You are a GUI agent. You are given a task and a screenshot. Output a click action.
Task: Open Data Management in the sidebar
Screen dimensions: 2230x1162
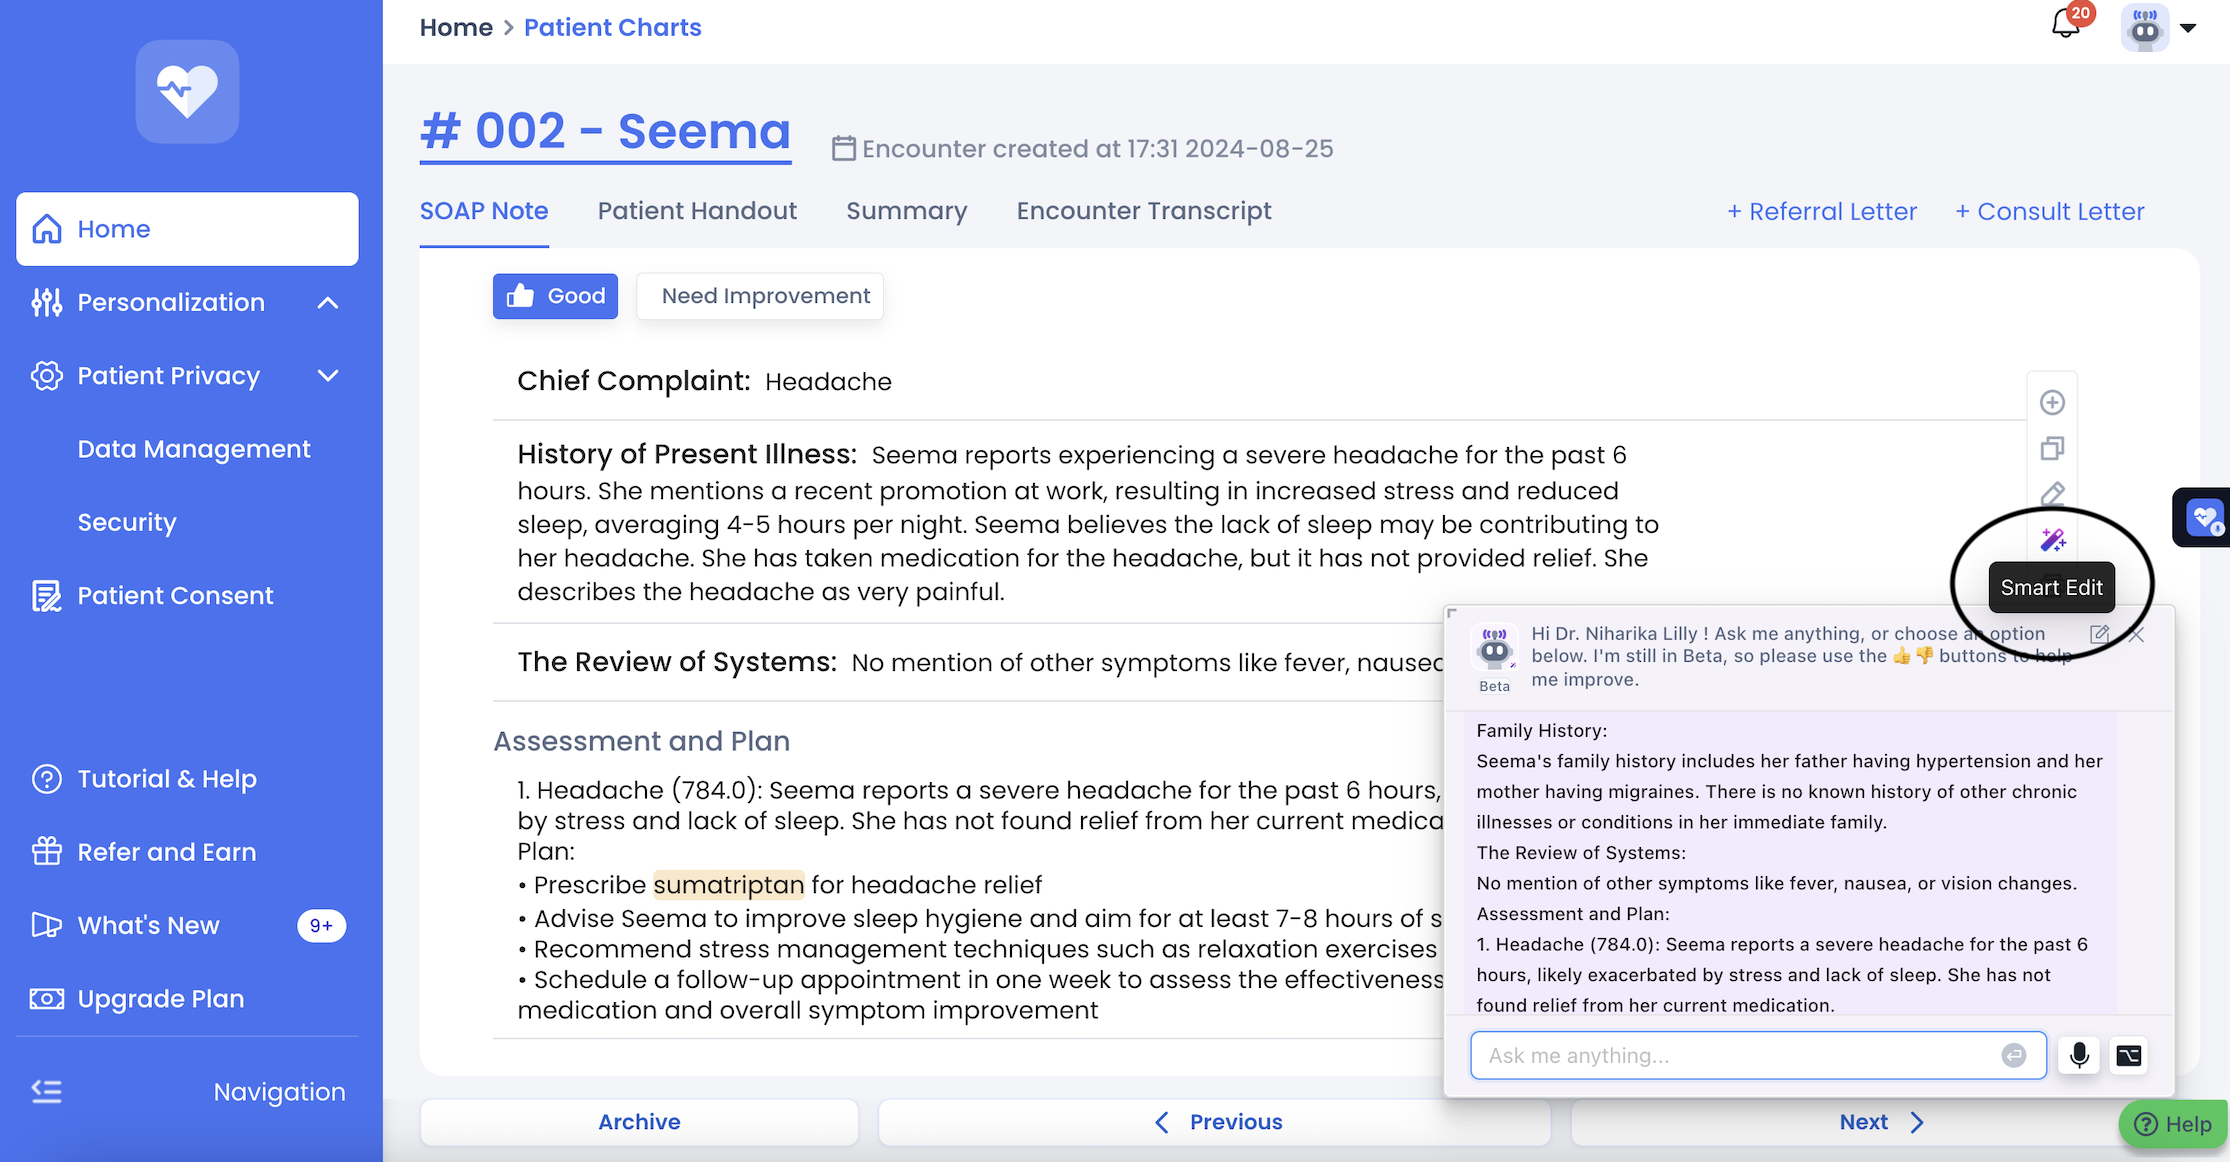click(194, 449)
